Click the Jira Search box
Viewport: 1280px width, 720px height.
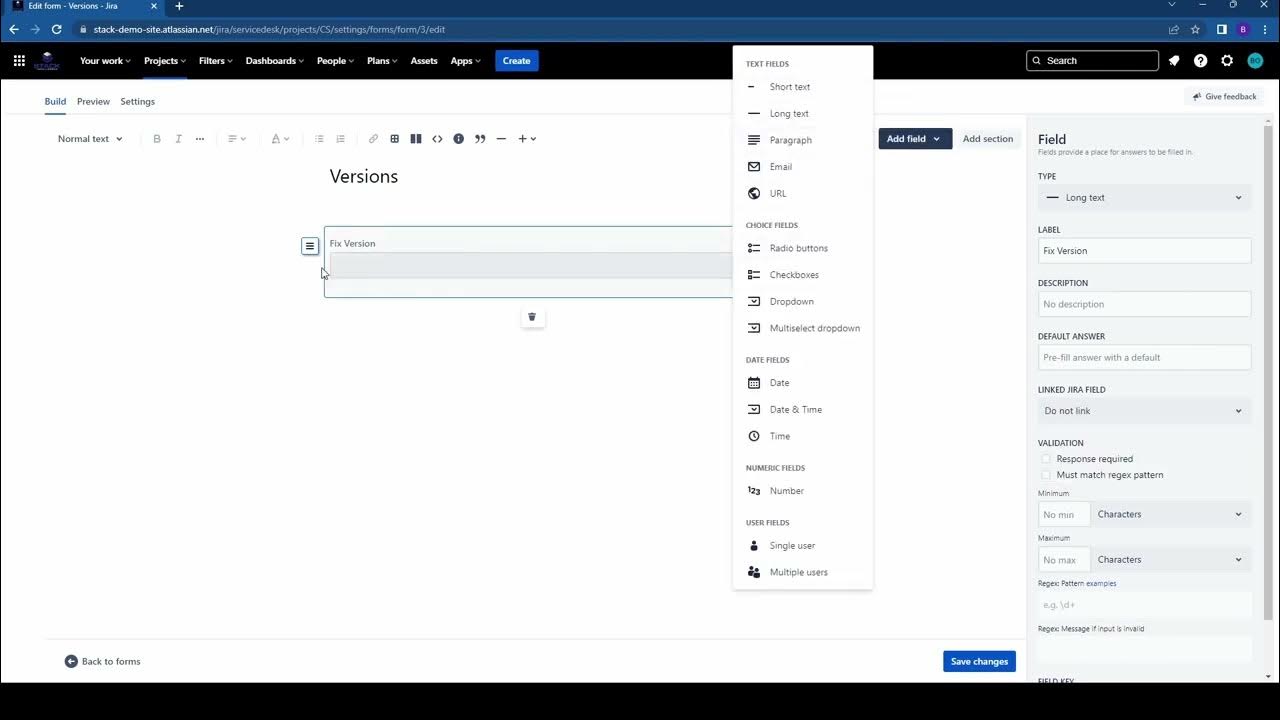pyautogui.click(x=1092, y=61)
